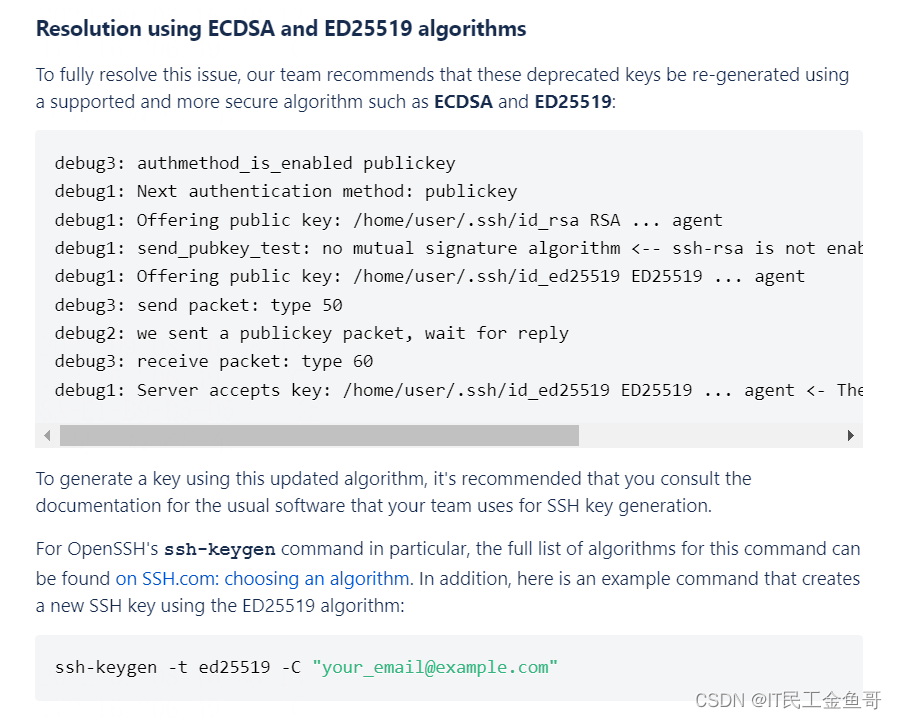
Task: Click the bold ssh-keygen term in the paragraph
Action: click(x=220, y=549)
